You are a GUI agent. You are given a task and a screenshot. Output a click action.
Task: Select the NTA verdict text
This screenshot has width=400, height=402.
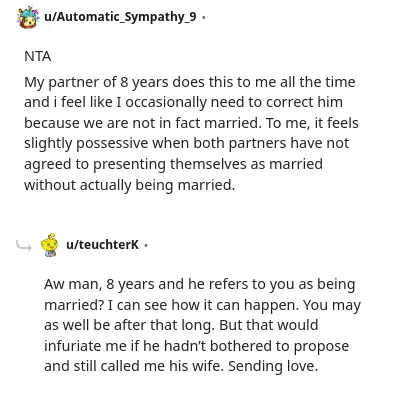click(x=38, y=56)
